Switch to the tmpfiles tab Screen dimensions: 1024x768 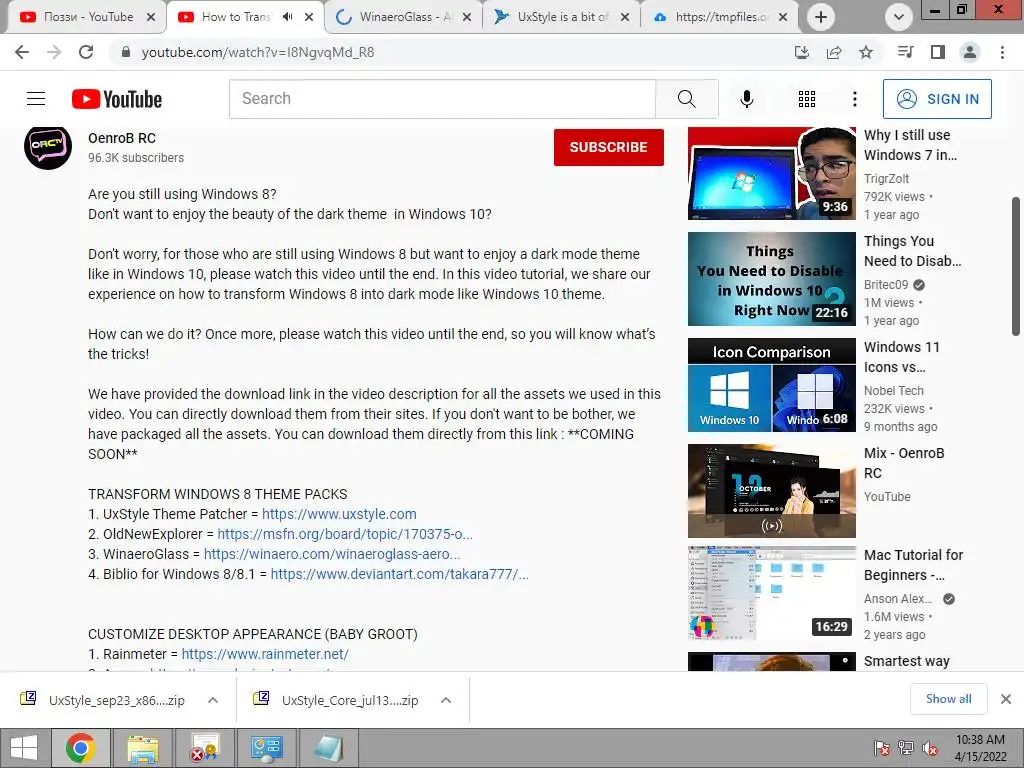719,17
